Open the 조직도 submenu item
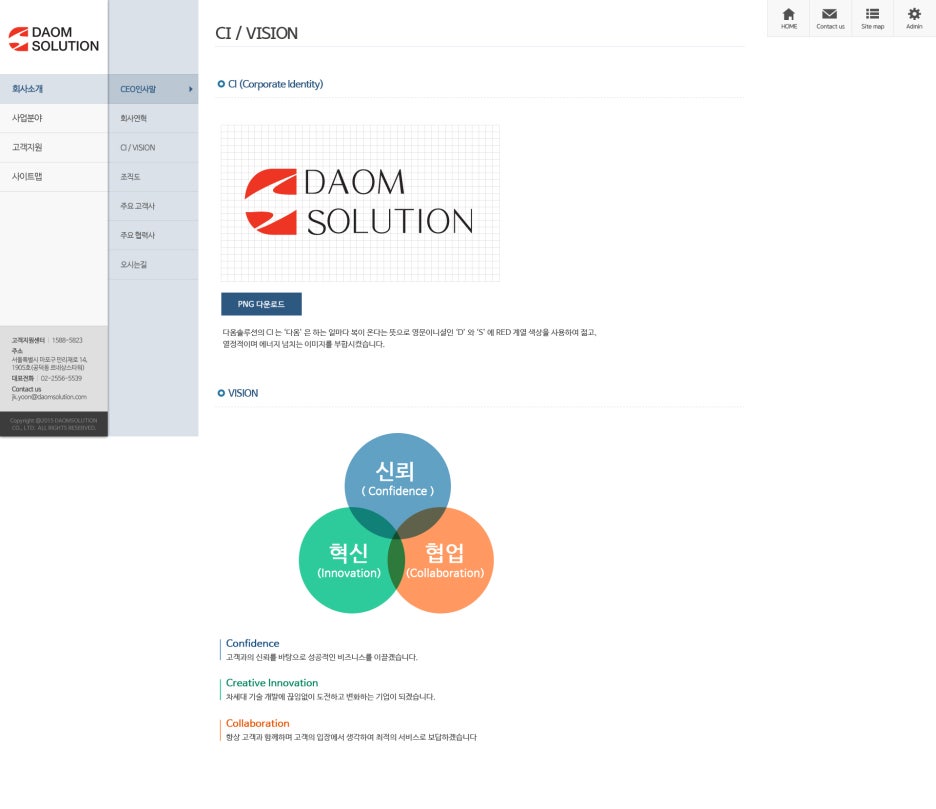Image resolution: width=936 pixels, height=809 pixels. pos(153,177)
